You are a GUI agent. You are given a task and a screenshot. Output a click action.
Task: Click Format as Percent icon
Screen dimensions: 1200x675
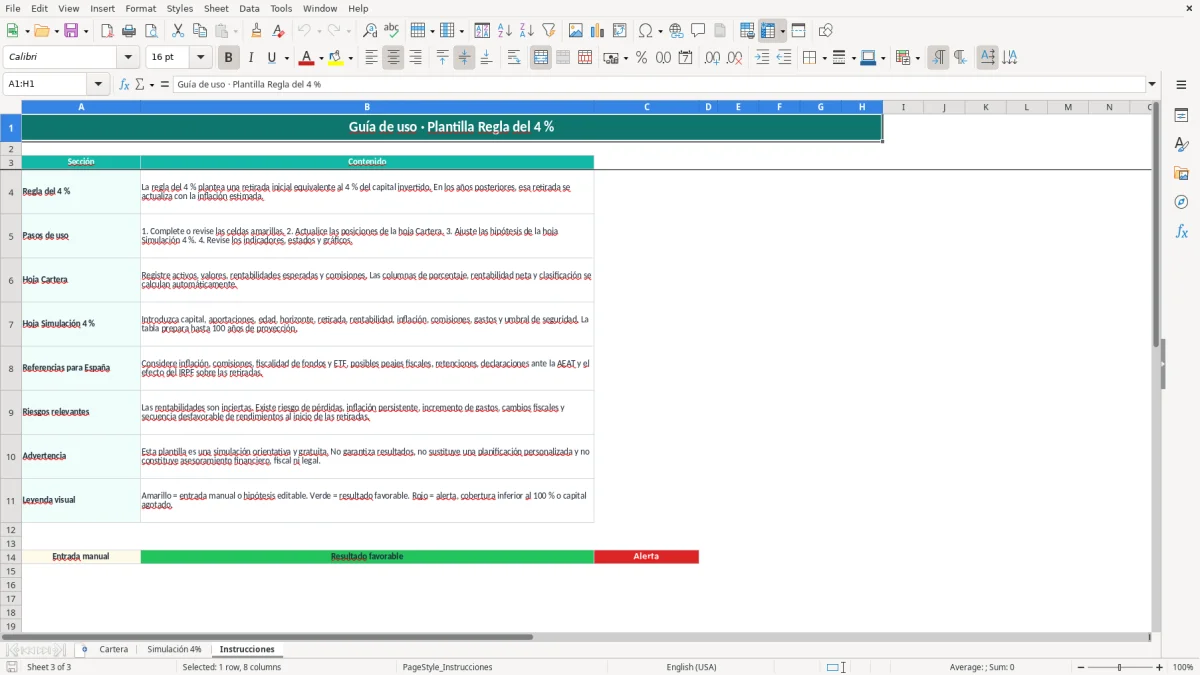click(x=641, y=58)
